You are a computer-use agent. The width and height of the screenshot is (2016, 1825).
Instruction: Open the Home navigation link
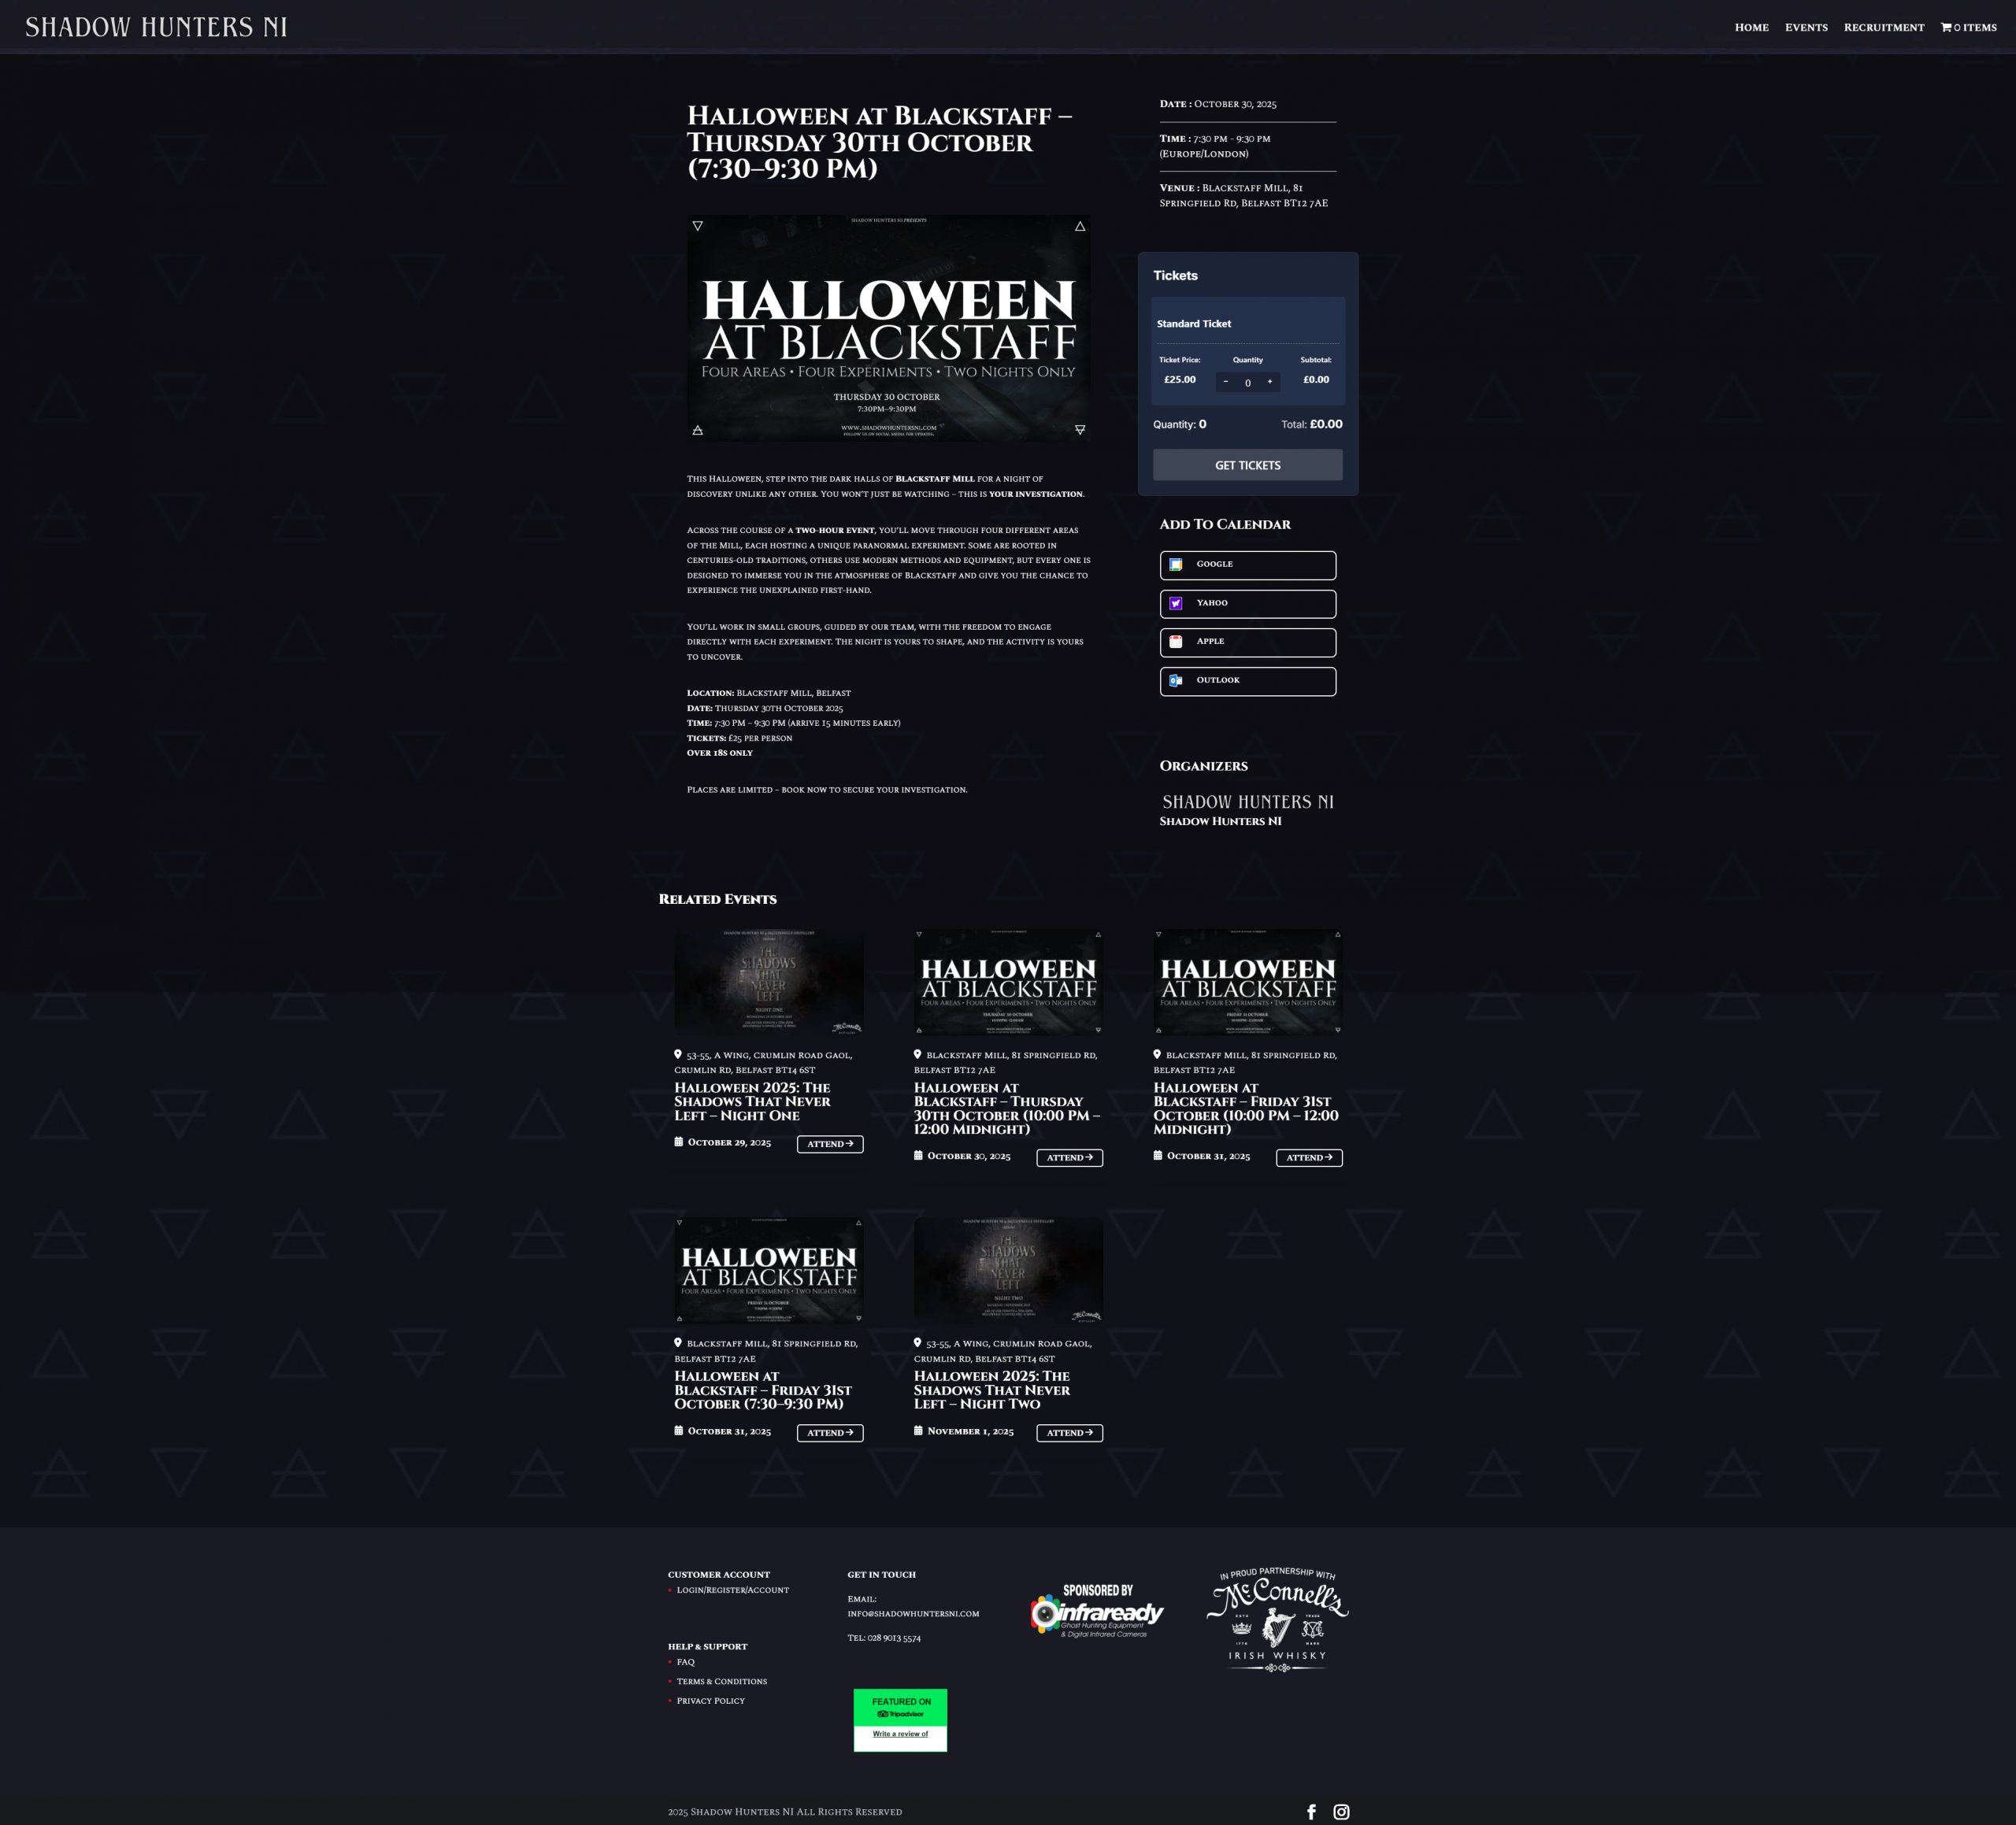[x=1751, y=27]
